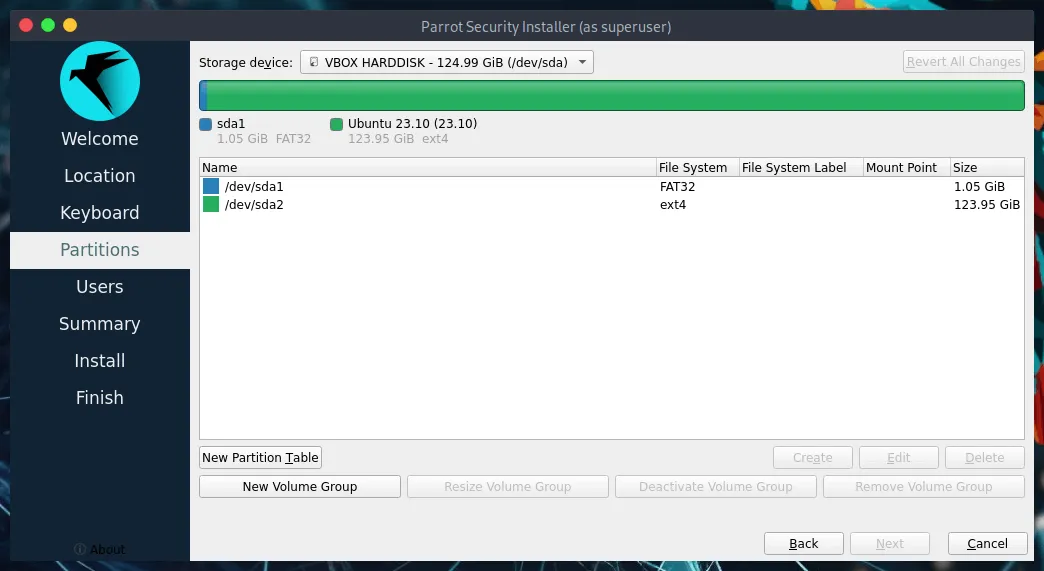This screenshot has width=1044, height=571.
Task: Open the About link in sidebar
Action: (x=100, y=549)
